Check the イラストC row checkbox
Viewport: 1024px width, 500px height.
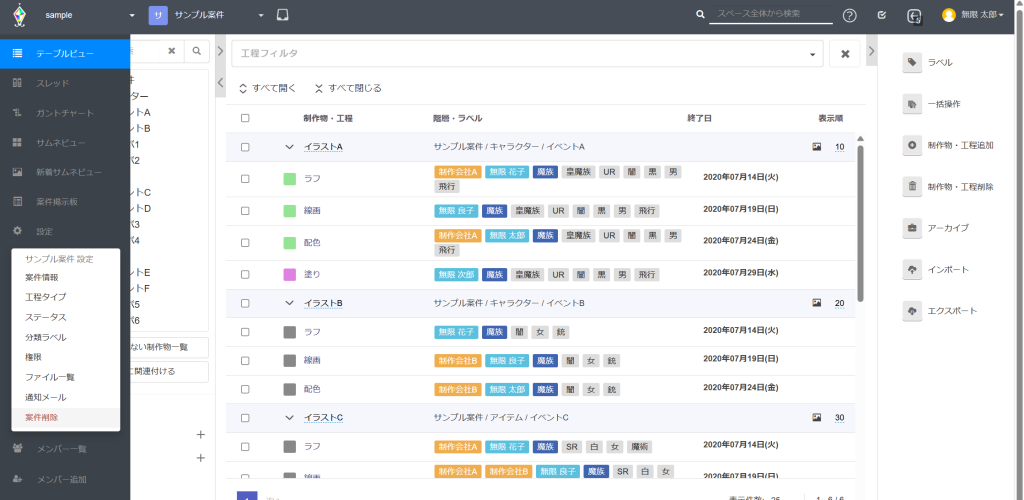(245, 417)
